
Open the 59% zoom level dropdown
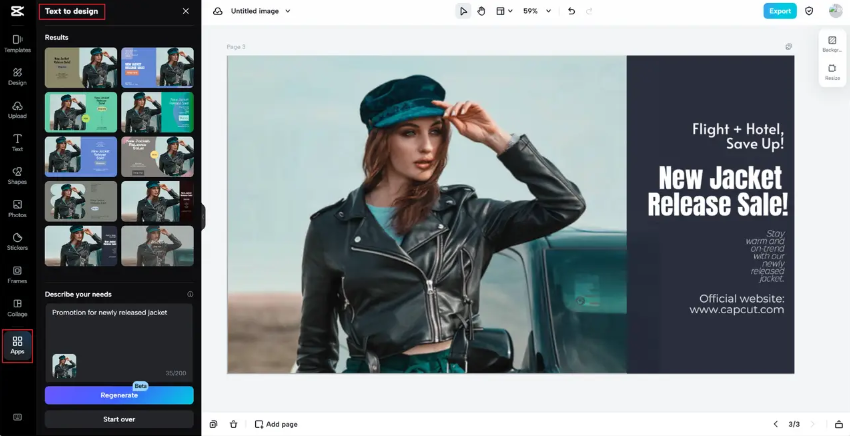537,11
